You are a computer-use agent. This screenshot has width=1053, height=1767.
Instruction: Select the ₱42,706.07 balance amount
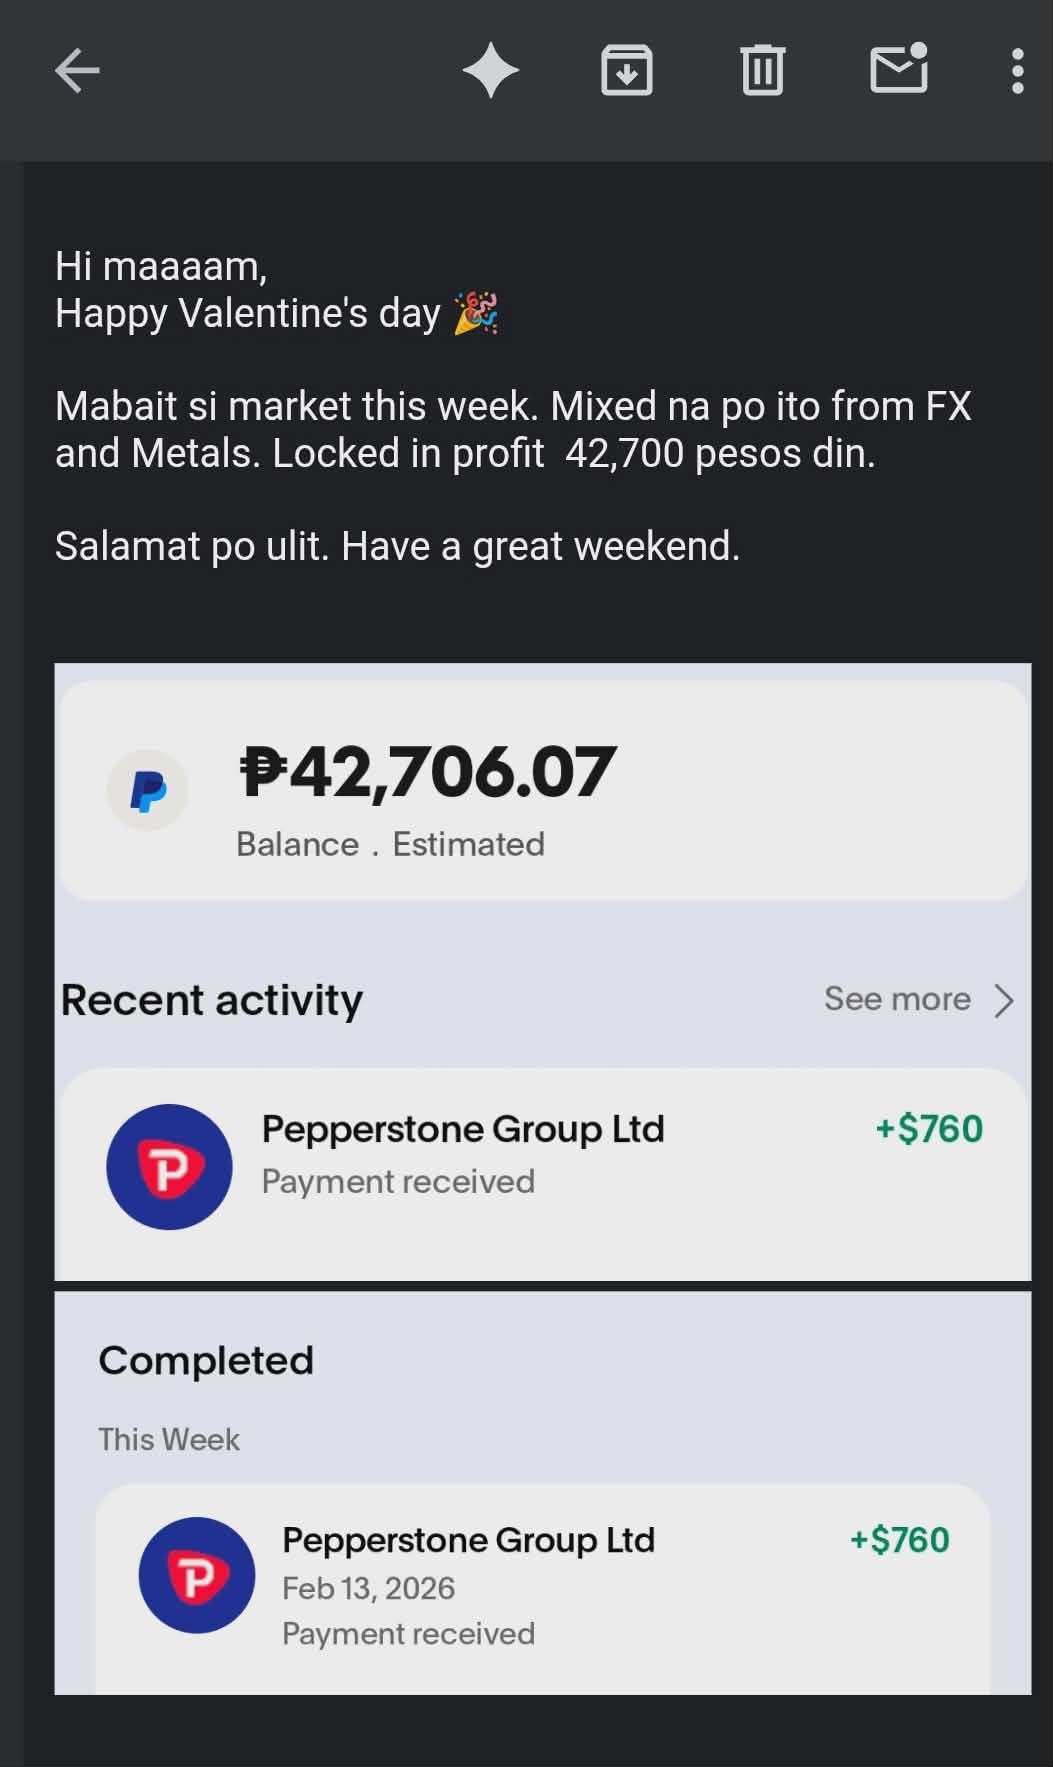click(427, 772)
